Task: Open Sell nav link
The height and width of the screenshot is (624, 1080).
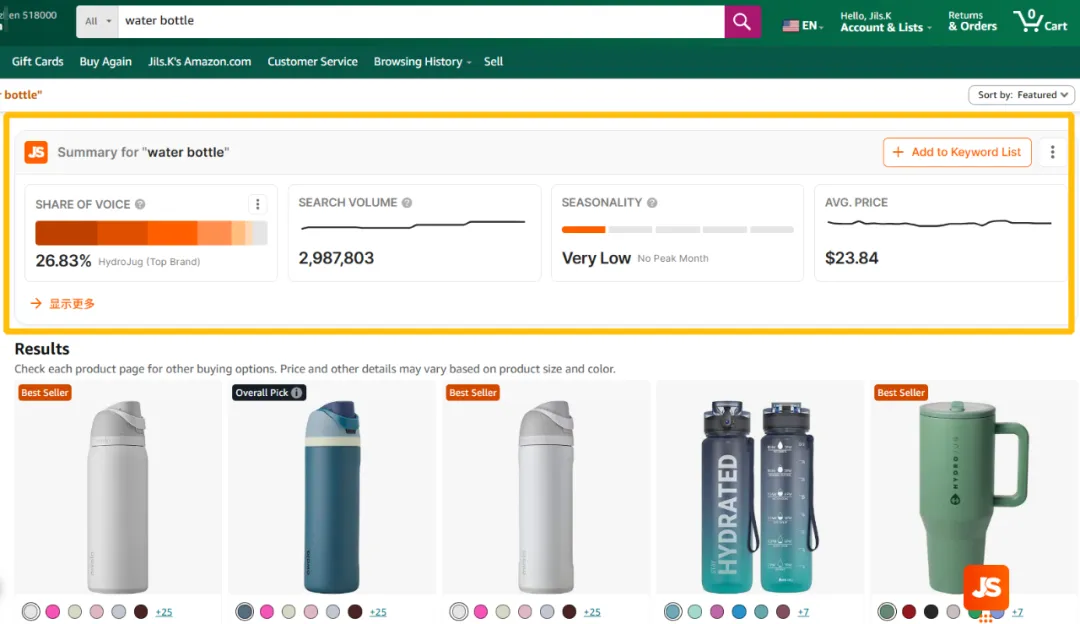Action: pyautogui.click(x=493, y=61)
